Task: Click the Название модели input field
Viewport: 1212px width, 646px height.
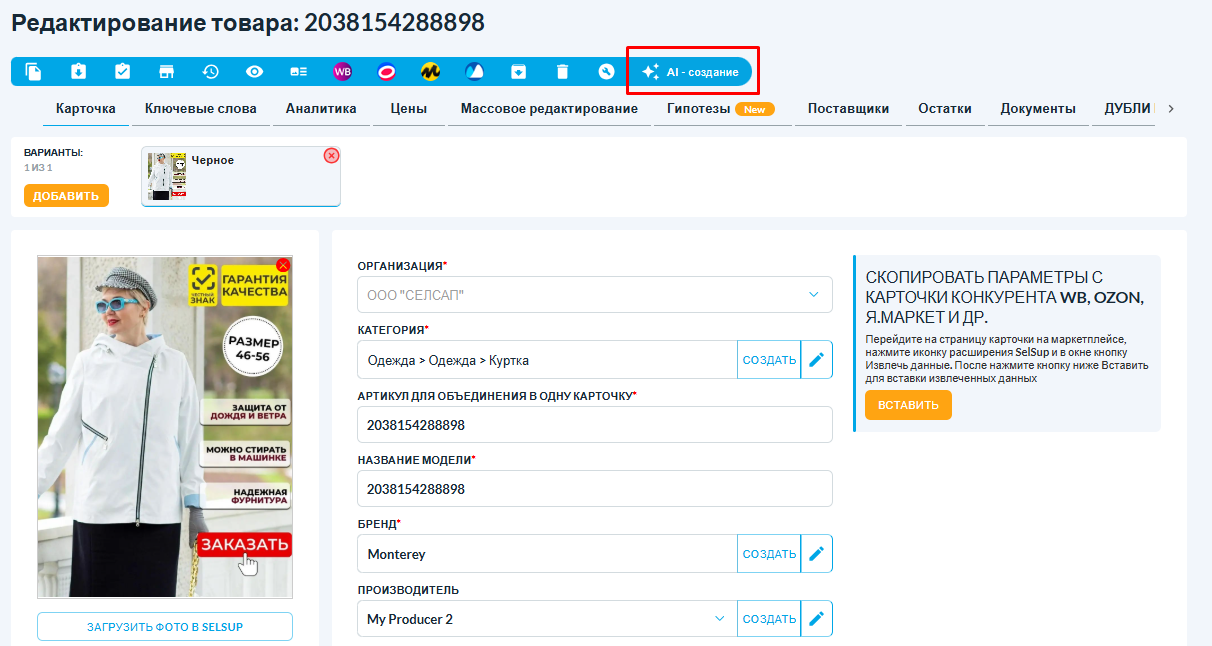Action: click(594, 489)
